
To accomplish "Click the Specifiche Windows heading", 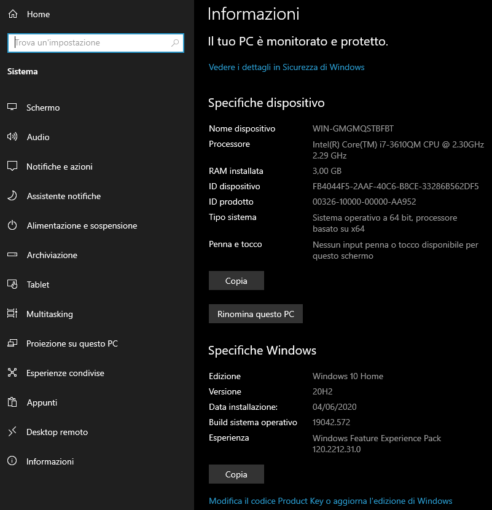I will (262, 350).
